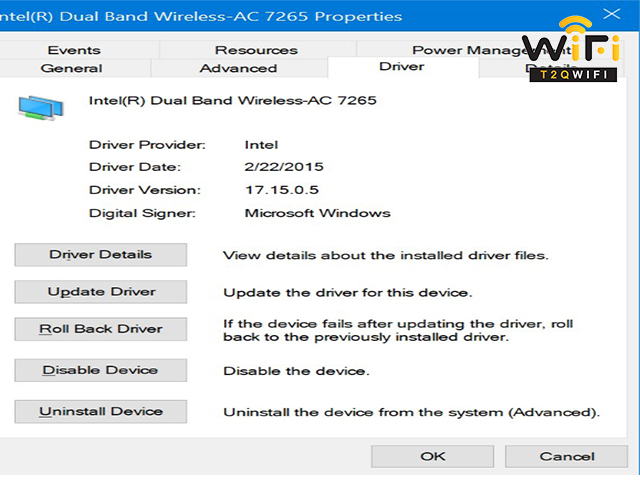Viewport: 640px width, 480px height.
Task: Click the Driver Details button
Action: (101, 255)
